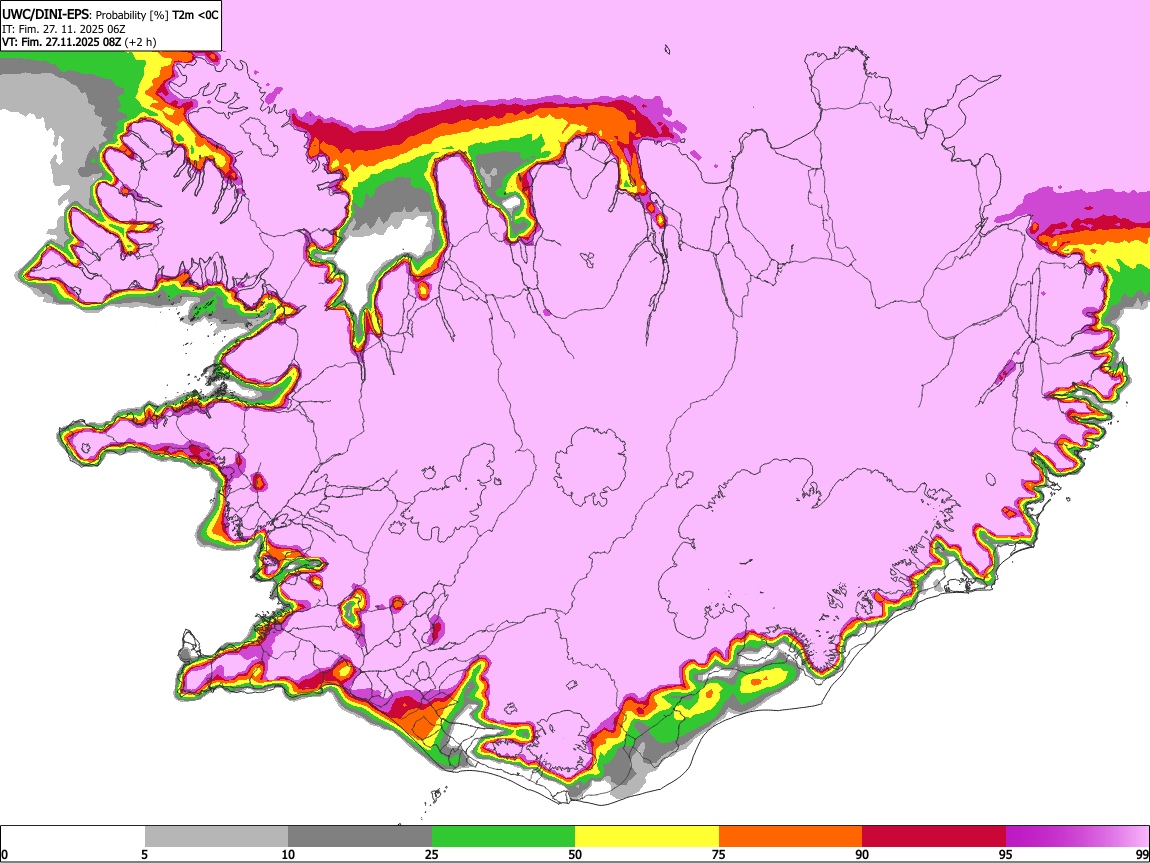Click the legend tick label '25'
The width and height of the screenshot is (1150, 863).
pos(432,854)
